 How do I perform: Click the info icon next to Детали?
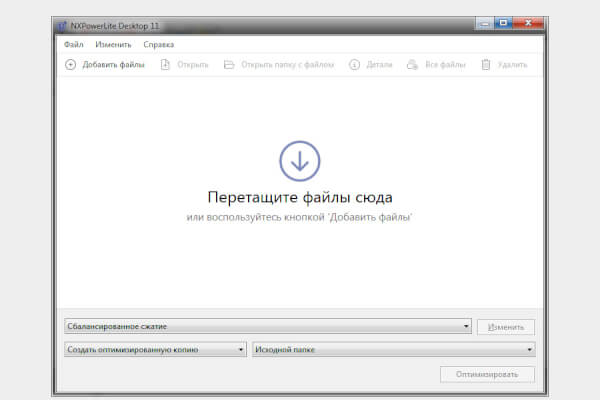tap(354, 65)
